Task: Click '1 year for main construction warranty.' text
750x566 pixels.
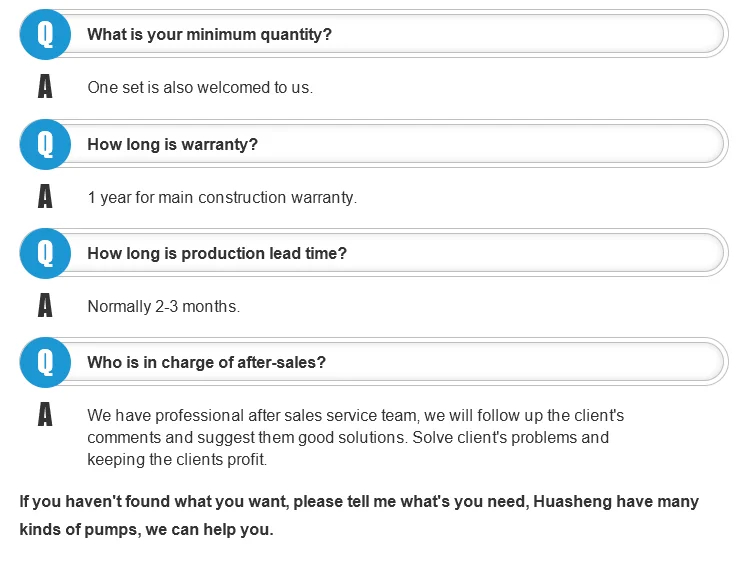Action: pos(222,197)
